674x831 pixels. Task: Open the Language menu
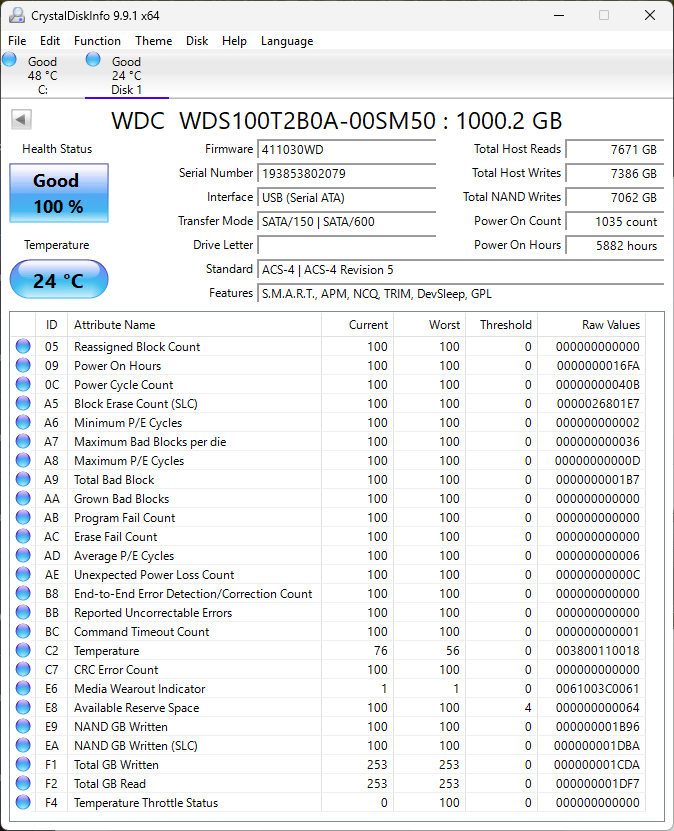click(287, 41)
